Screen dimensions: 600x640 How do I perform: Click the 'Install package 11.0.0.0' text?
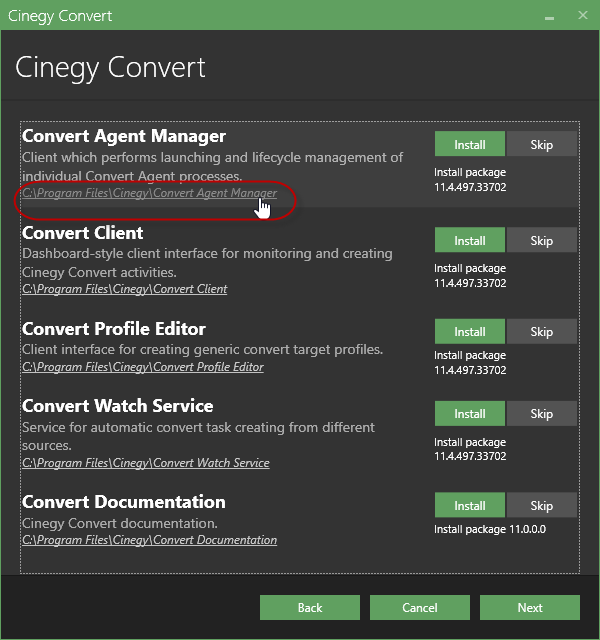pos(490,529)
